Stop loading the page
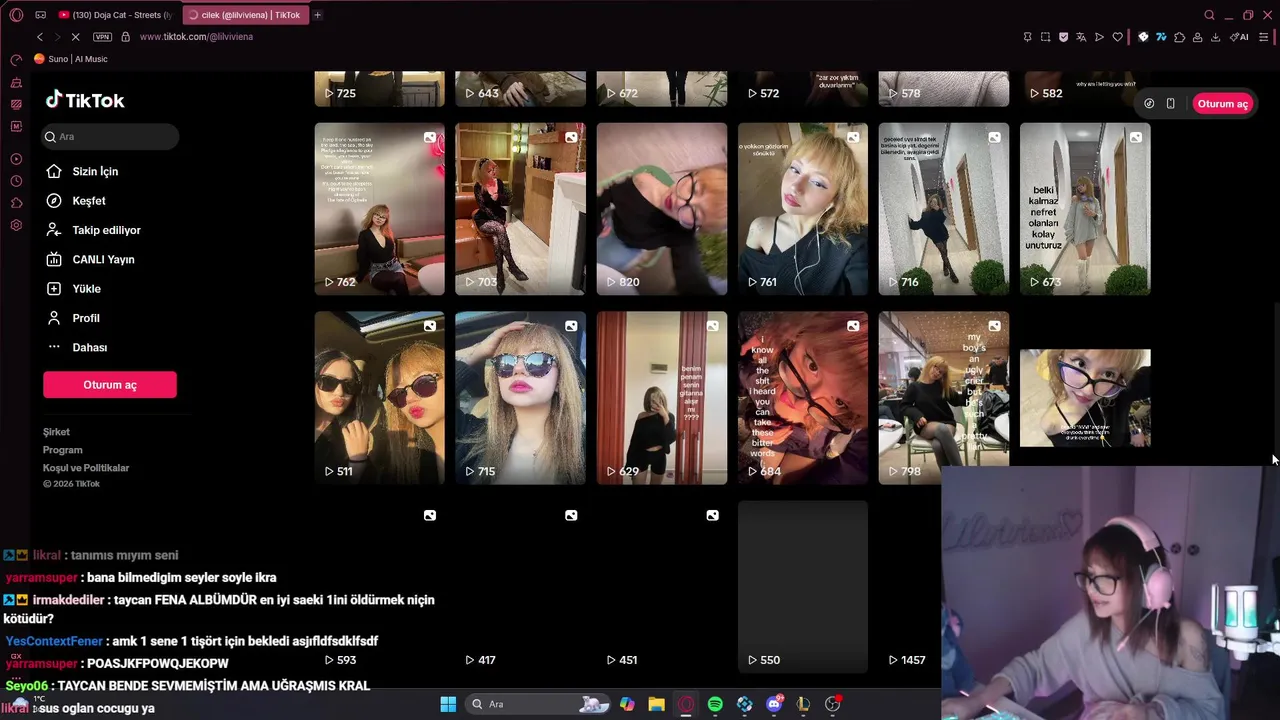Screen dimensions: 1280x720 [75, 37]
